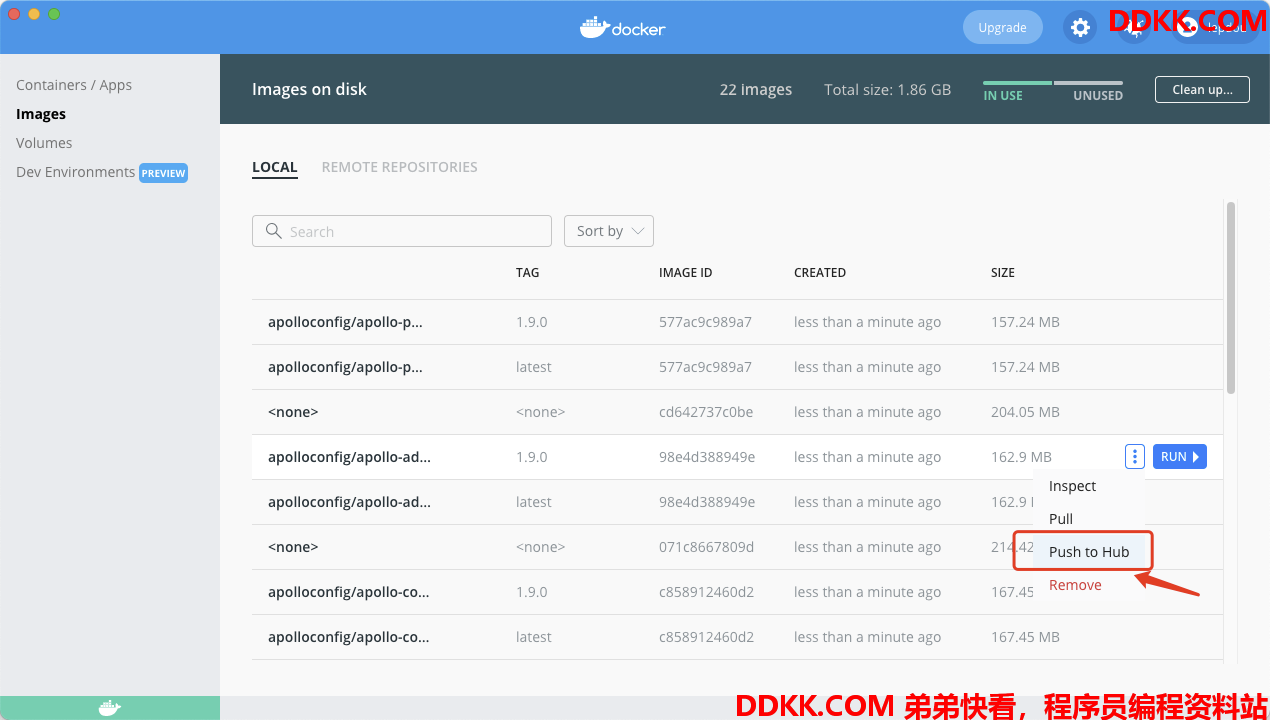Select Images in the sidebar

pyautogui.click(x=41, y=114)
